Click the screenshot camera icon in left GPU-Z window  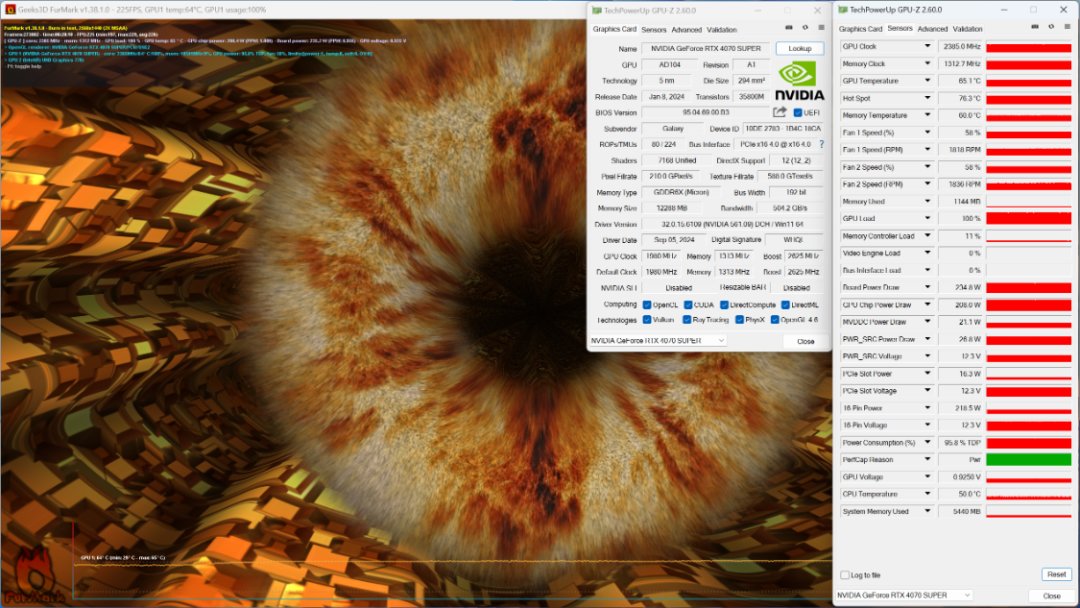point(789,28)
